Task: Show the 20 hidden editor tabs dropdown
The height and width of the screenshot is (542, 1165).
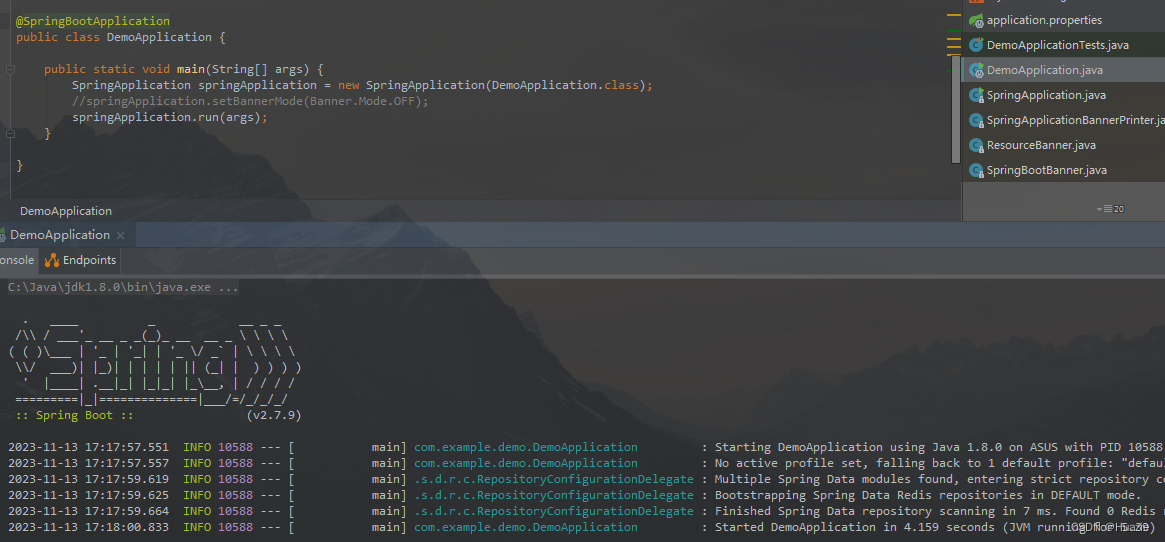Action: pos(1110,209)
